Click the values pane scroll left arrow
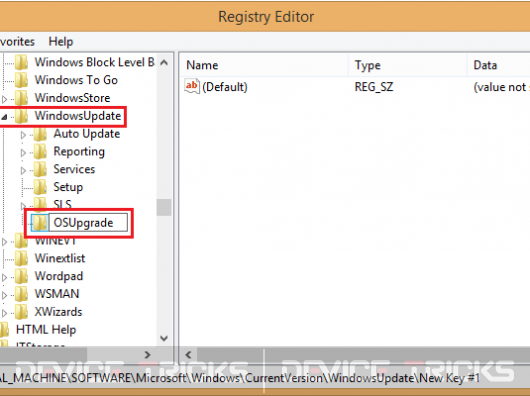Image resolution: width=530 pixels, height=396 pixels. (188, 355)
